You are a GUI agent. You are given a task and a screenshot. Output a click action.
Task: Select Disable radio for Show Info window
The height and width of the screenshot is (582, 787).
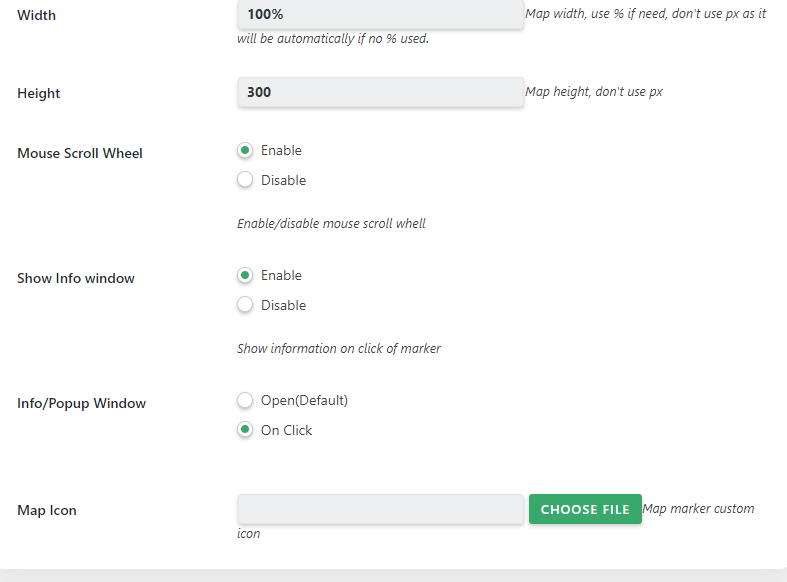pyautogui.click(x=245, y=305)
